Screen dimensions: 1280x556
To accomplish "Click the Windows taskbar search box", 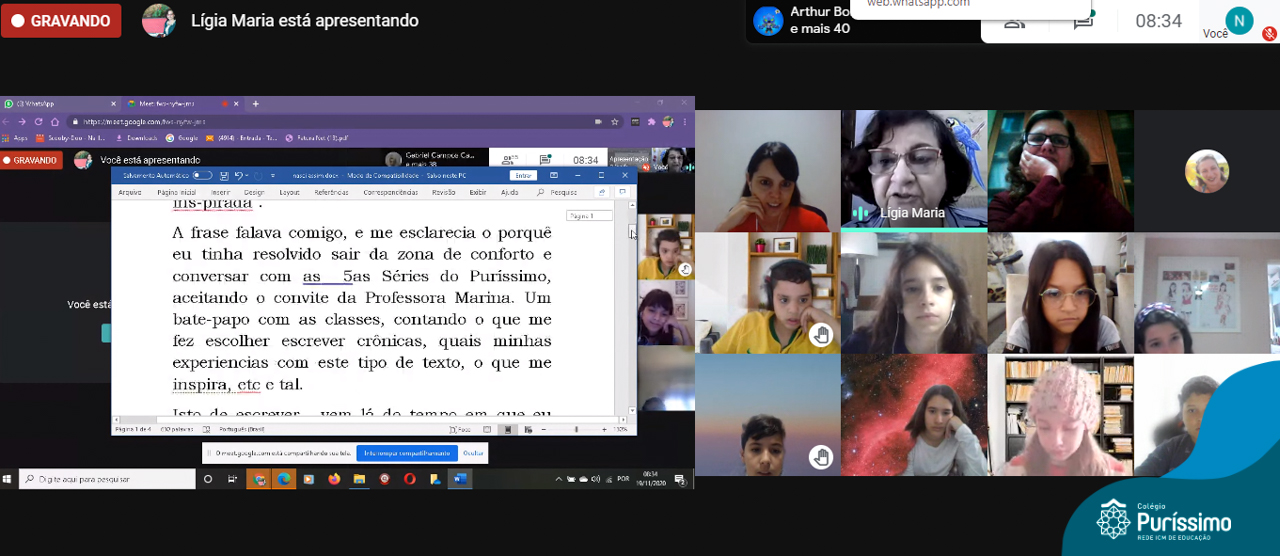I will pos(108,479).
